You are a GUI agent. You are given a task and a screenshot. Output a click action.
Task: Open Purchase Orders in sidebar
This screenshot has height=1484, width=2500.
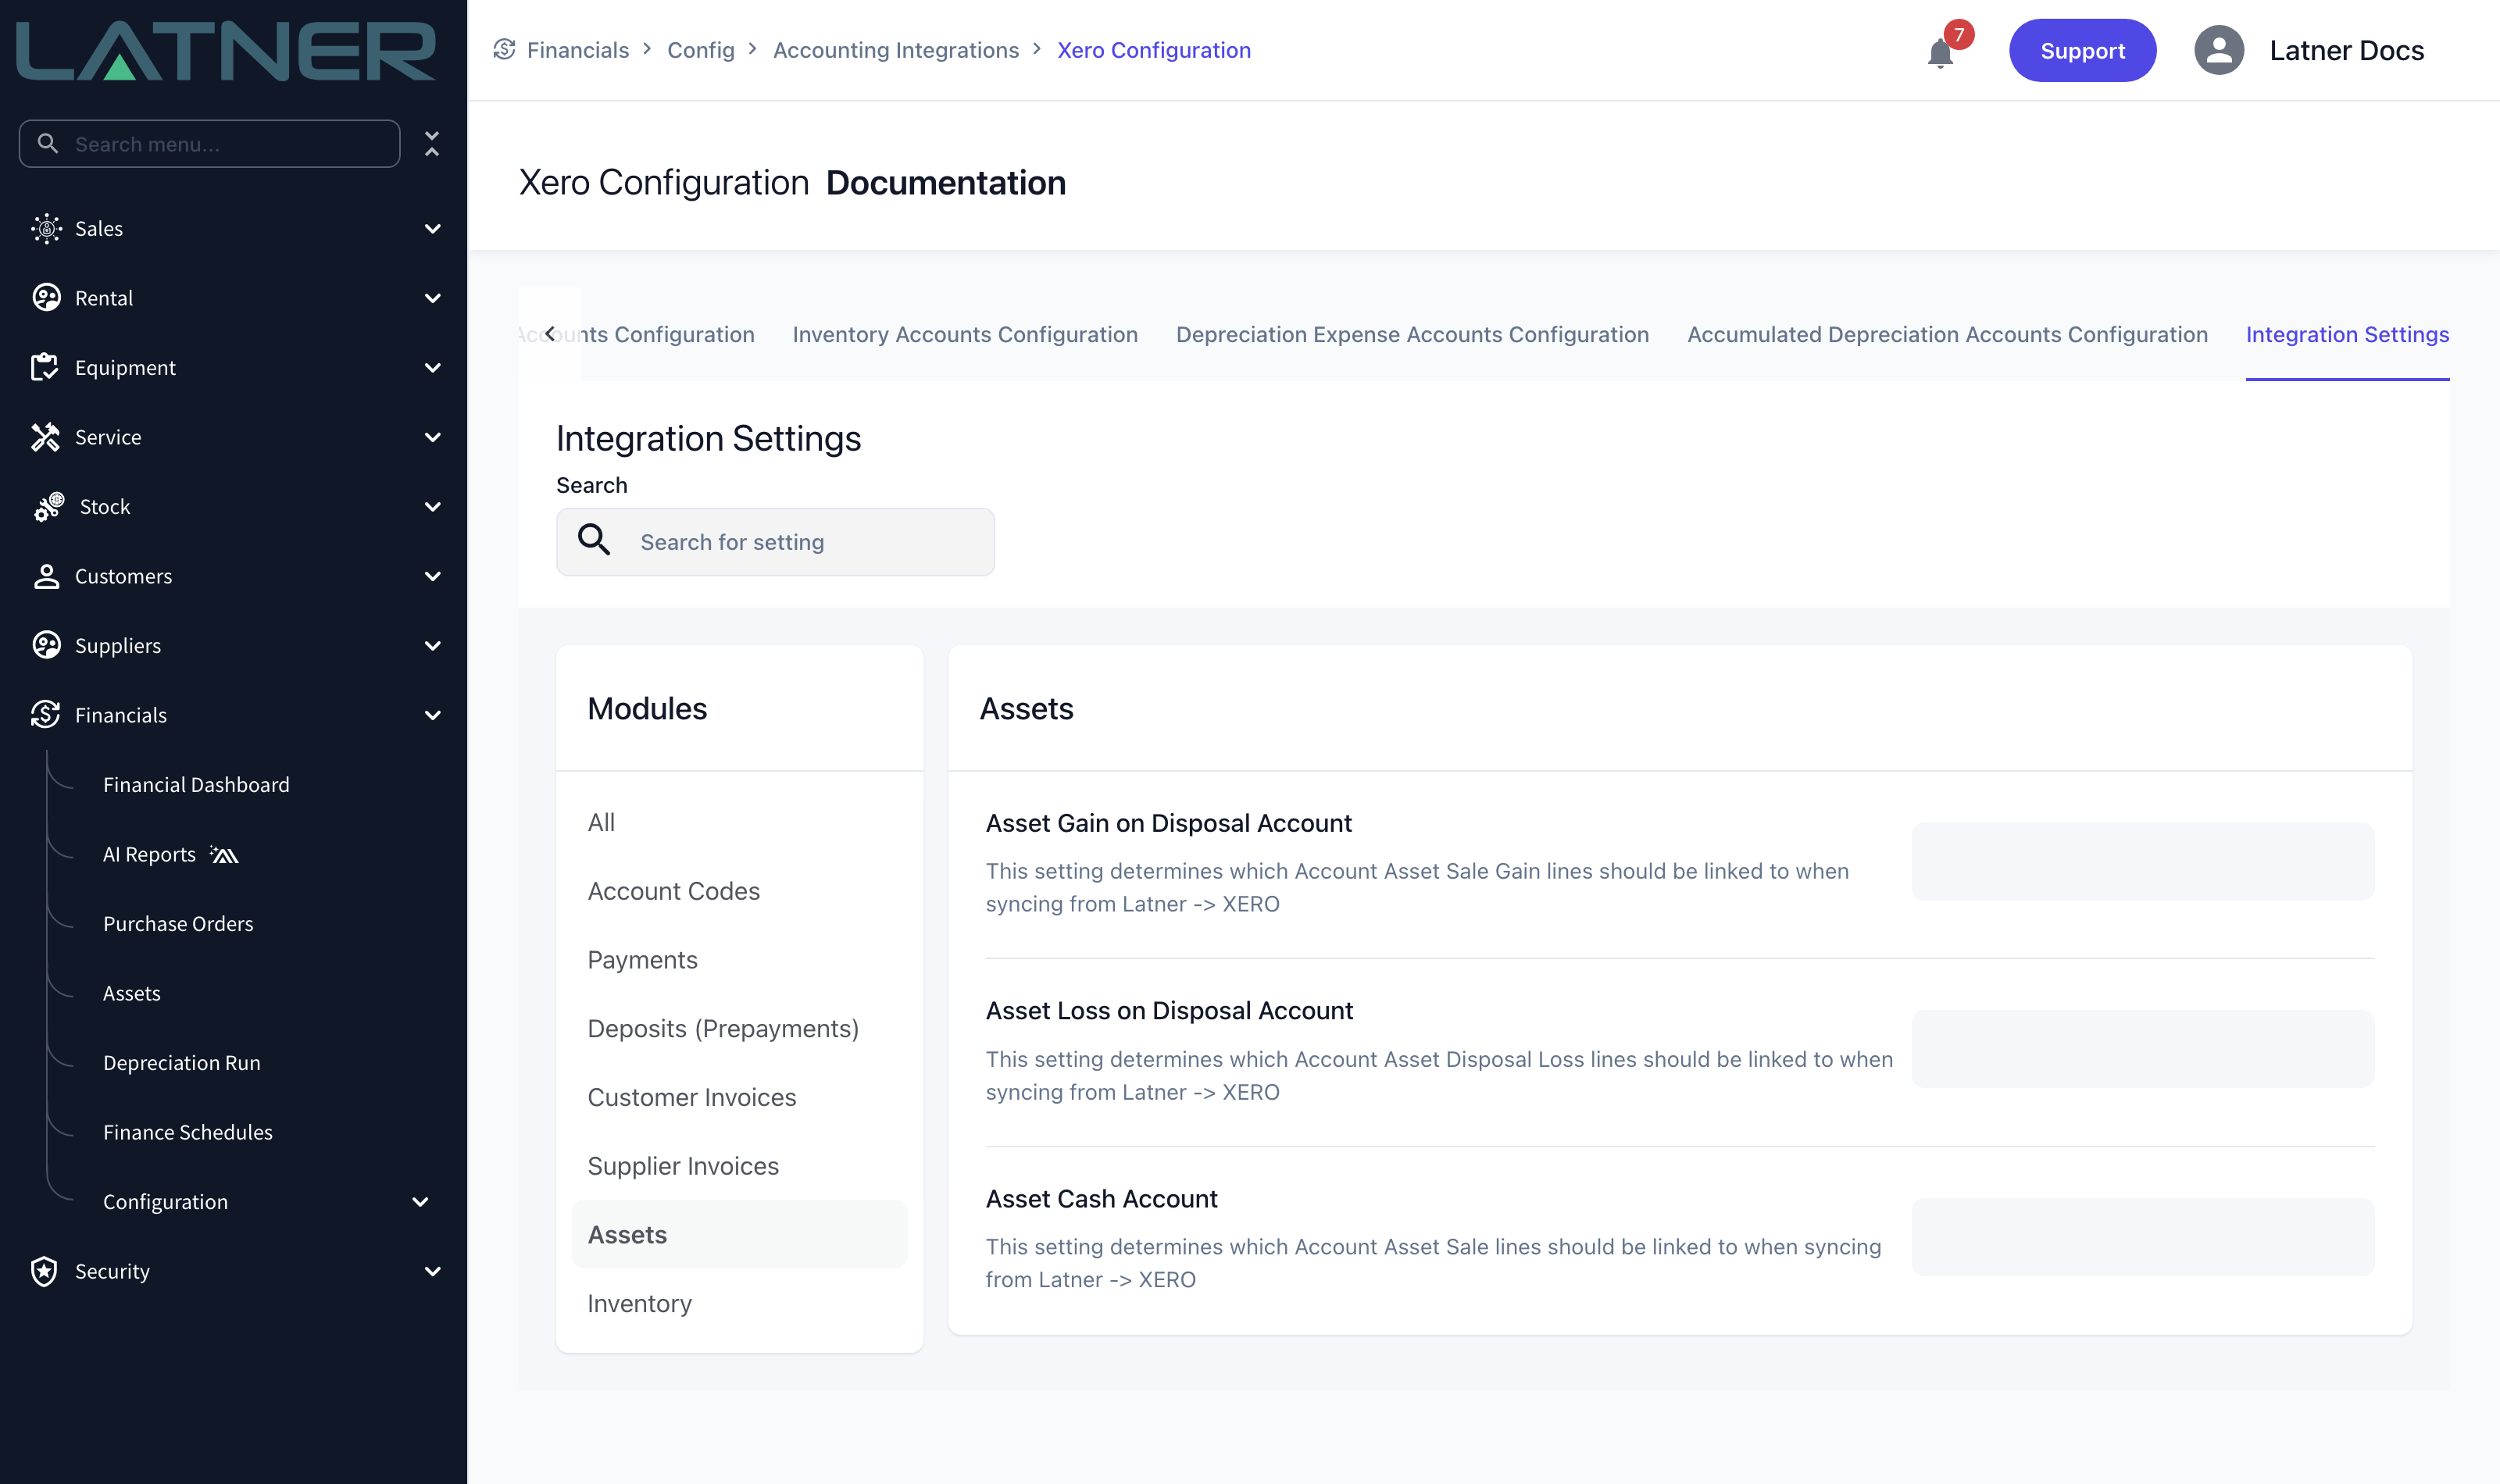pos(178,924)
